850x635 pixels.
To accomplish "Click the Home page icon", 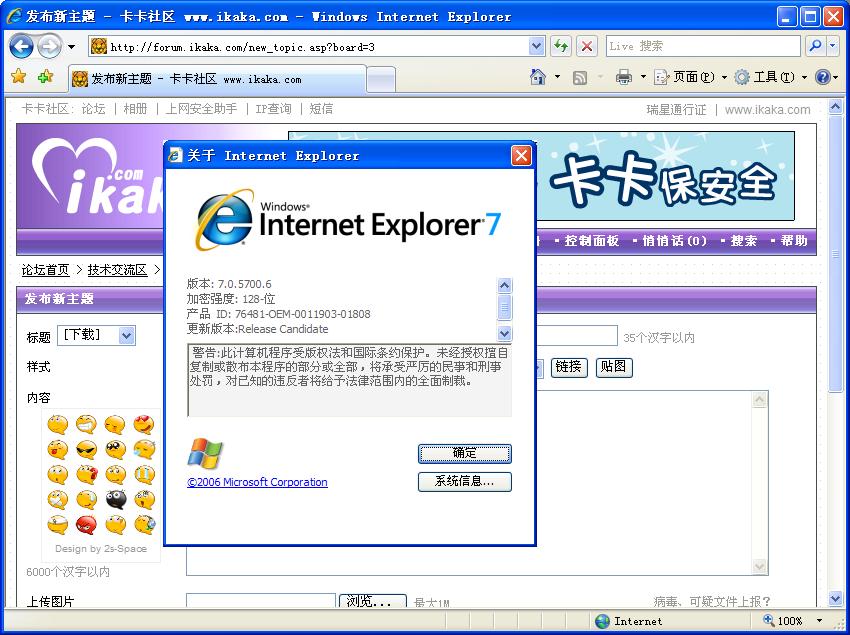I will [538, 78].
